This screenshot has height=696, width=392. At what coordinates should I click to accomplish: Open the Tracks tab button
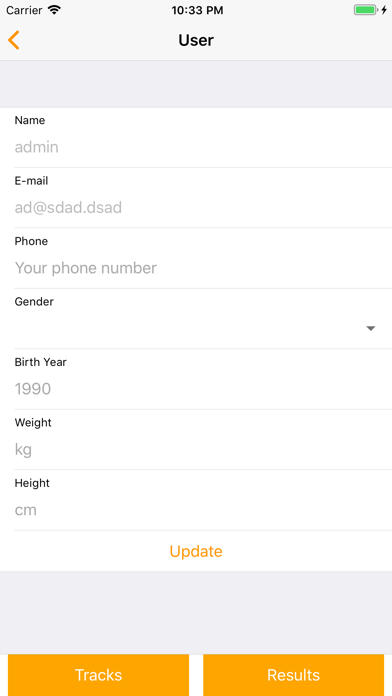[x=99, y=675]
